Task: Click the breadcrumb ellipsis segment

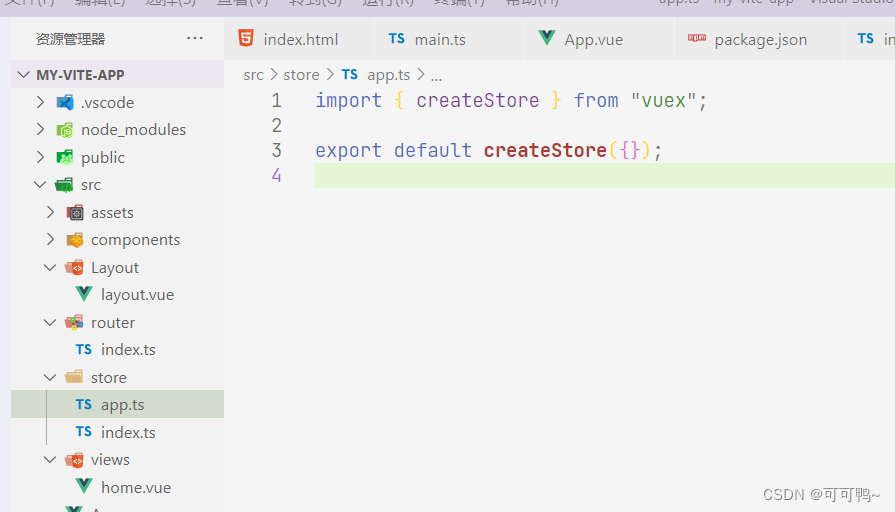Action: tap(436, 76)
